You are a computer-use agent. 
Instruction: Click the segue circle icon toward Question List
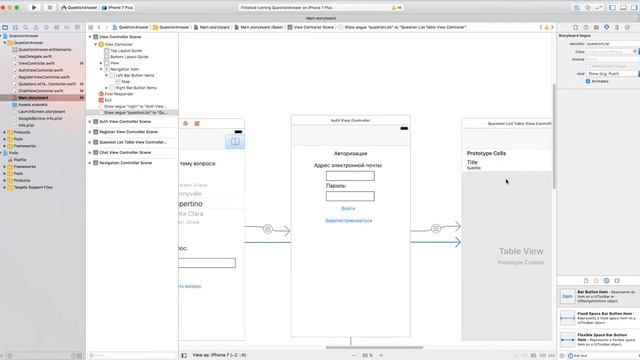[436, 229]
